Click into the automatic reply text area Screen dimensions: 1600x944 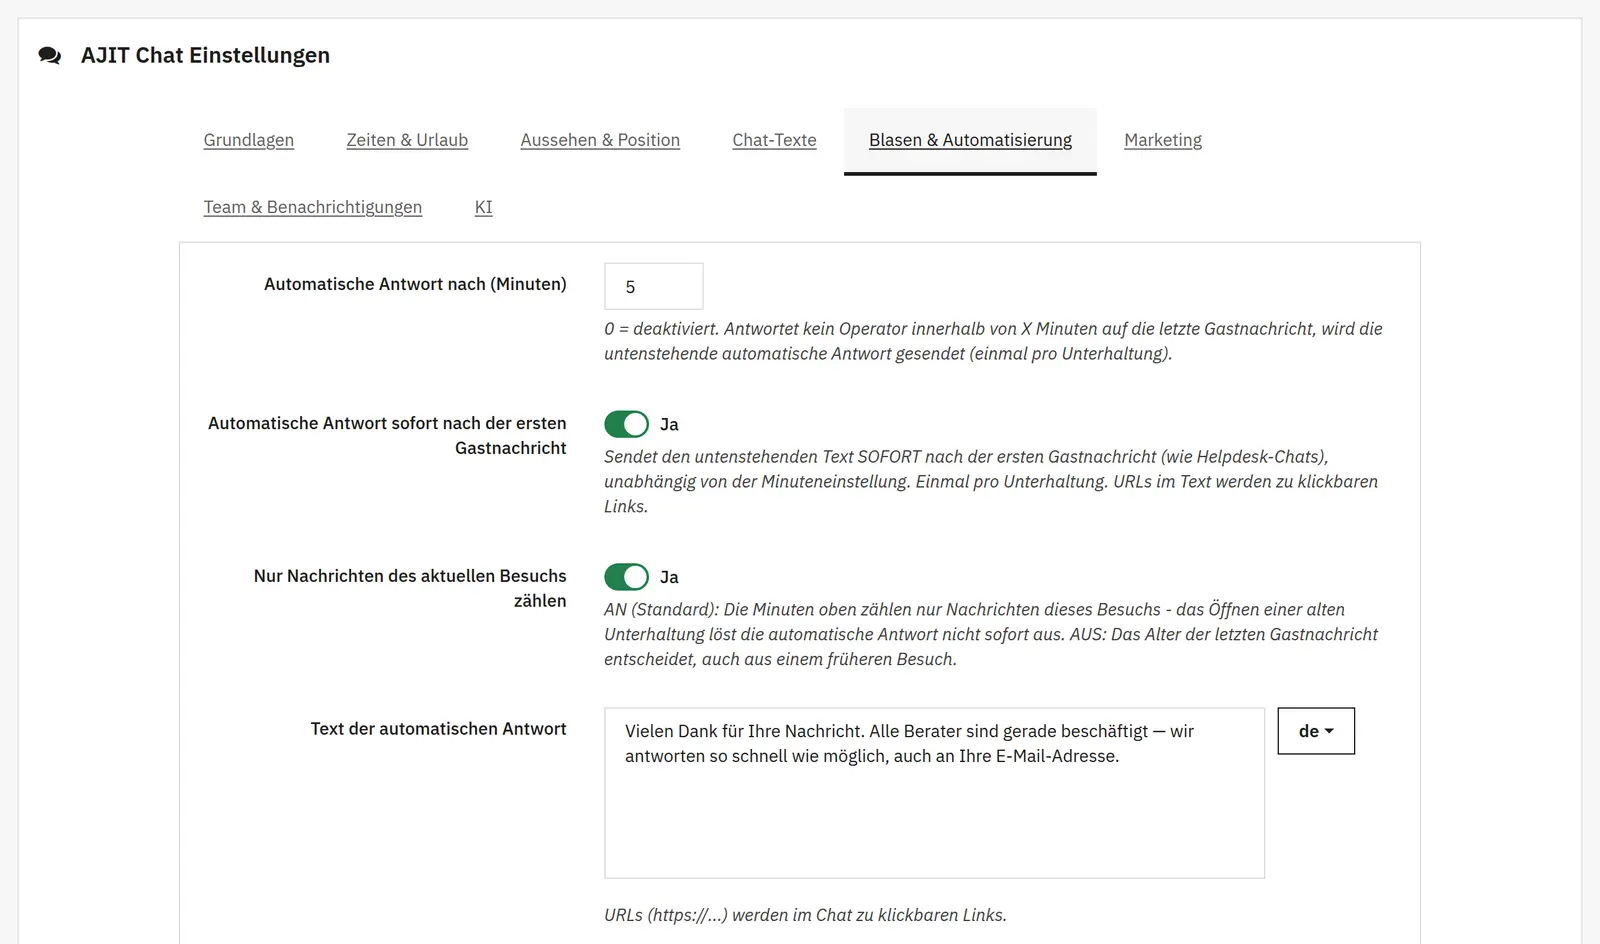(934, 793)
